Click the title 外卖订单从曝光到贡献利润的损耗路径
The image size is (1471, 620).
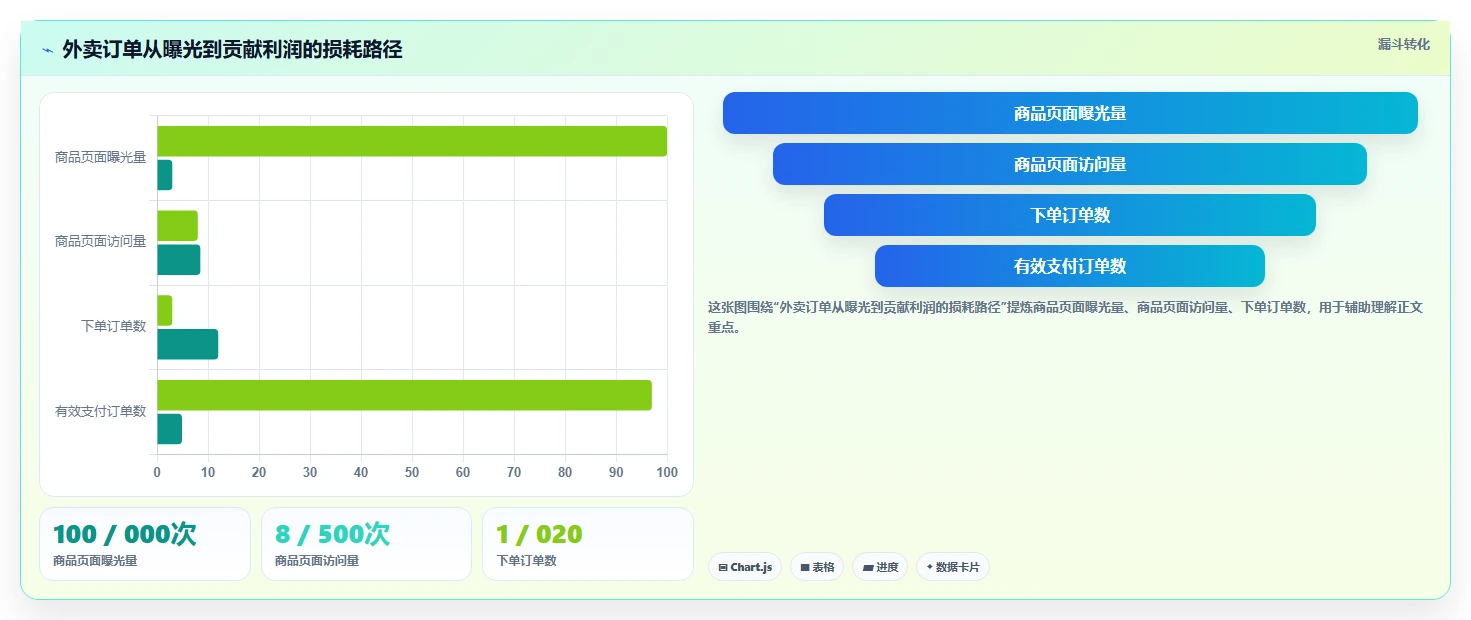[232, 49]
